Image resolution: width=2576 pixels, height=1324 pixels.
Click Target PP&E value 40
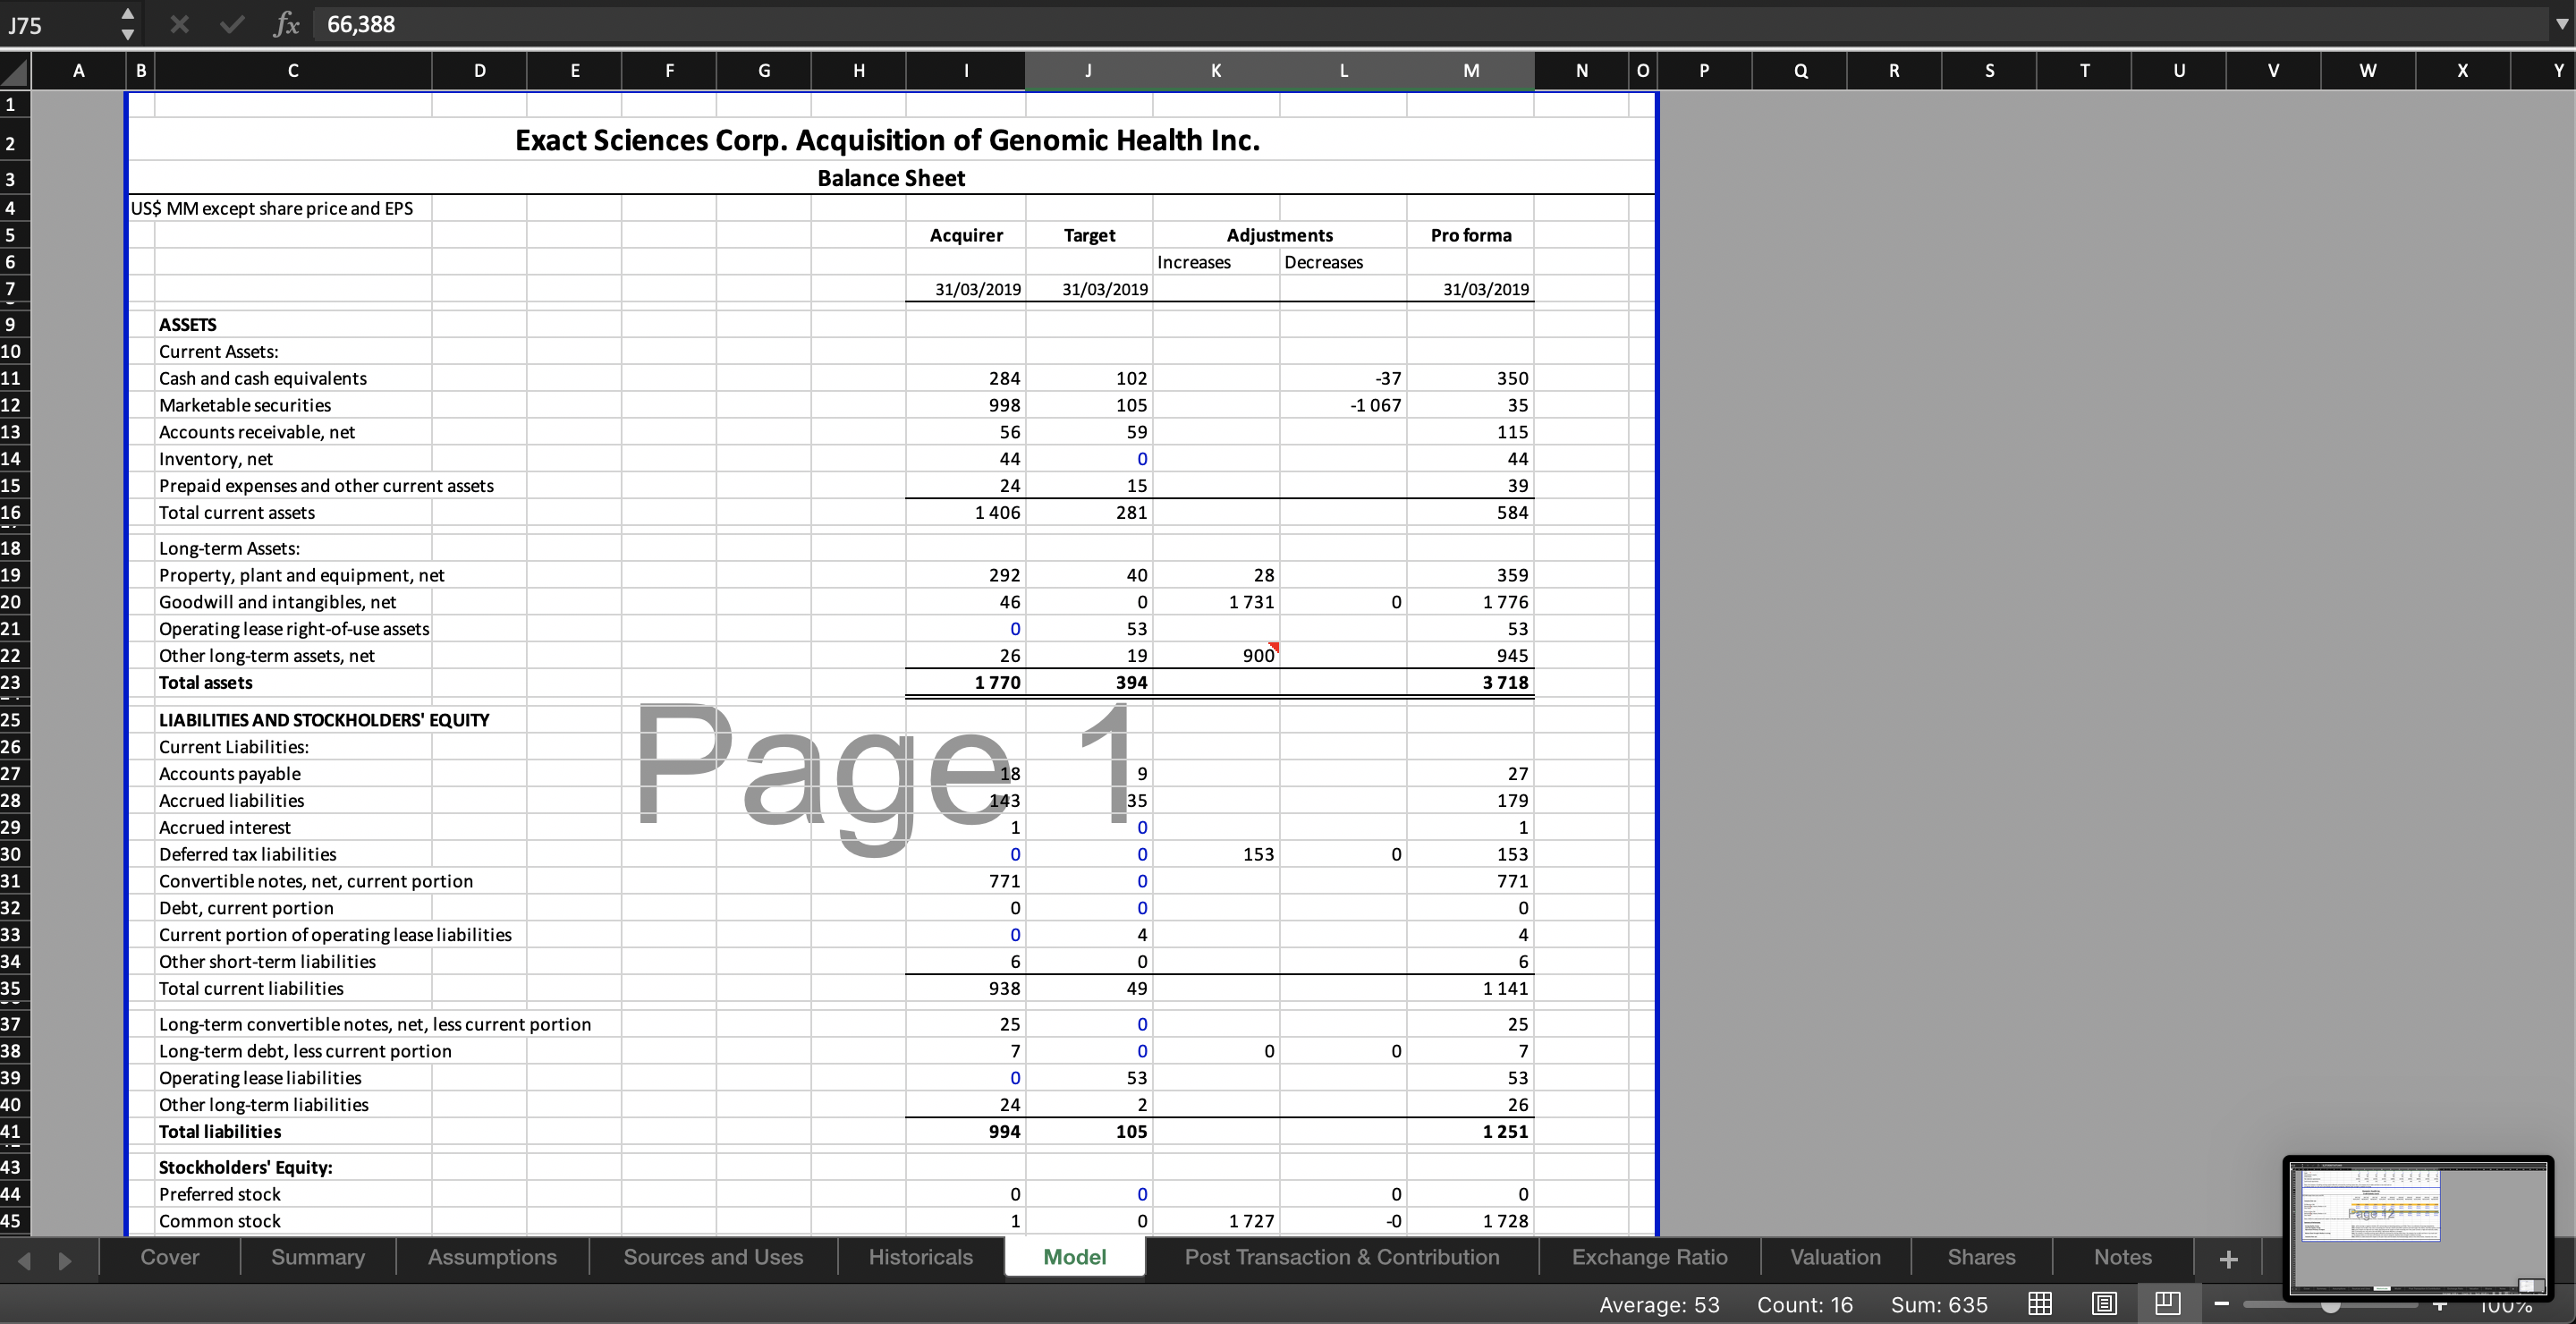point(1137,575)
